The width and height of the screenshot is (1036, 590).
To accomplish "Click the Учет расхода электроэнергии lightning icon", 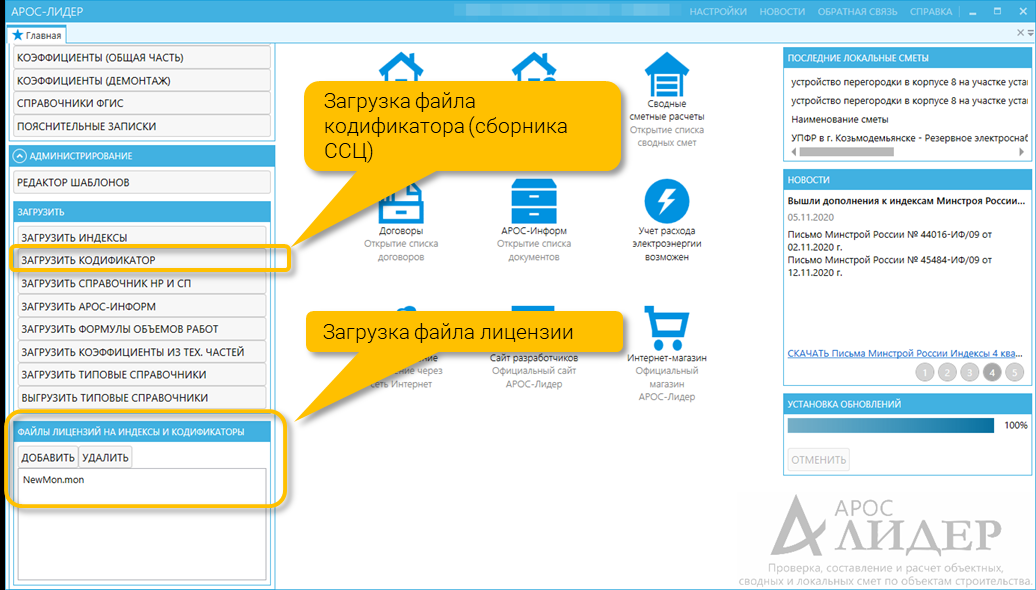I will [x=667, y=201].
